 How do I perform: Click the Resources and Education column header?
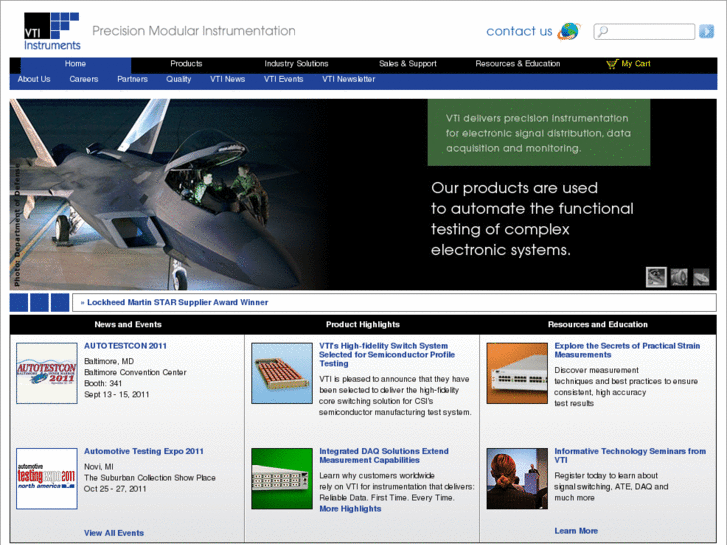[x=598, y=325]
